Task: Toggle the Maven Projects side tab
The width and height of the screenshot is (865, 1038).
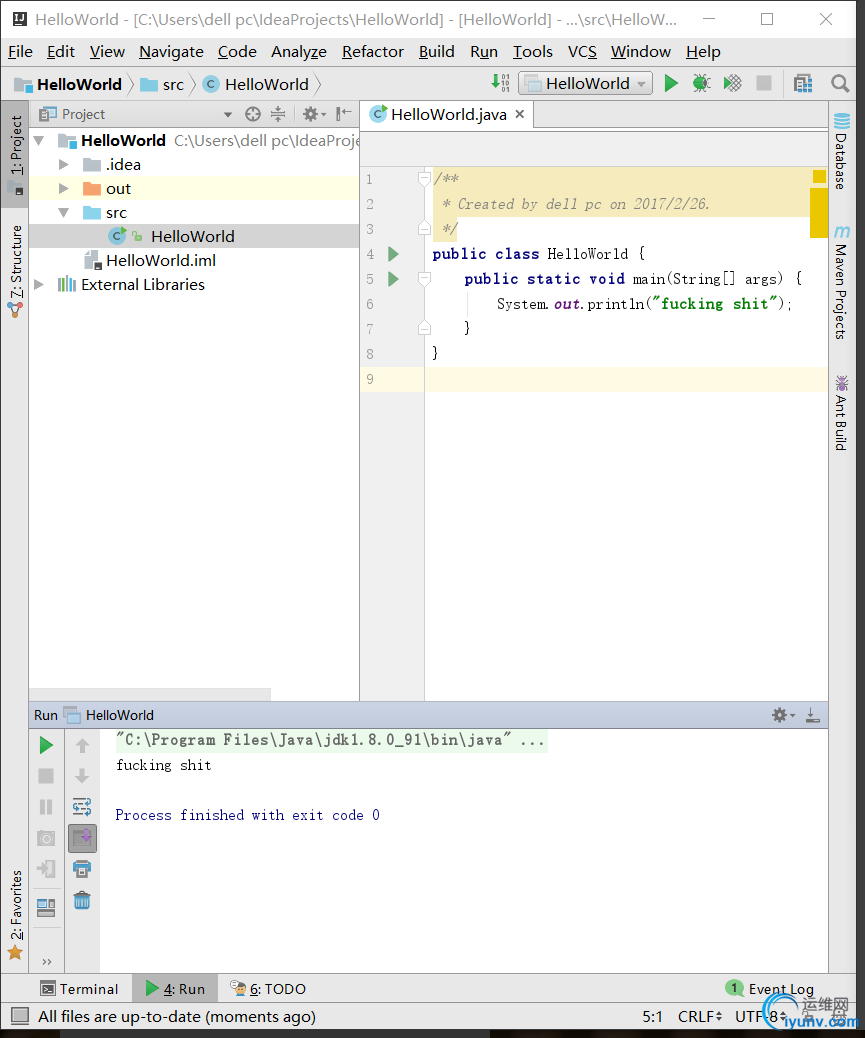Action: coord(841,283)
